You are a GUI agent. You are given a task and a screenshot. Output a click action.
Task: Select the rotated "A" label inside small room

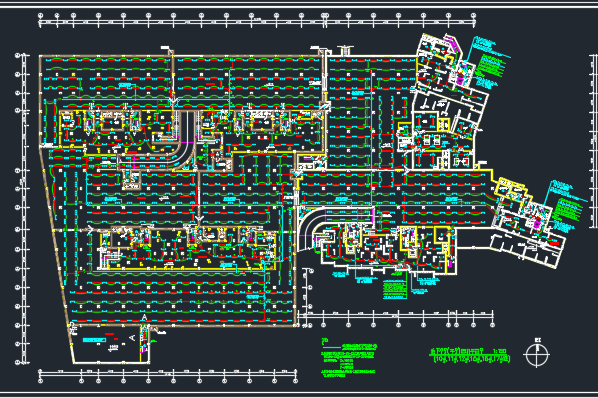click(x=132, y=338)
